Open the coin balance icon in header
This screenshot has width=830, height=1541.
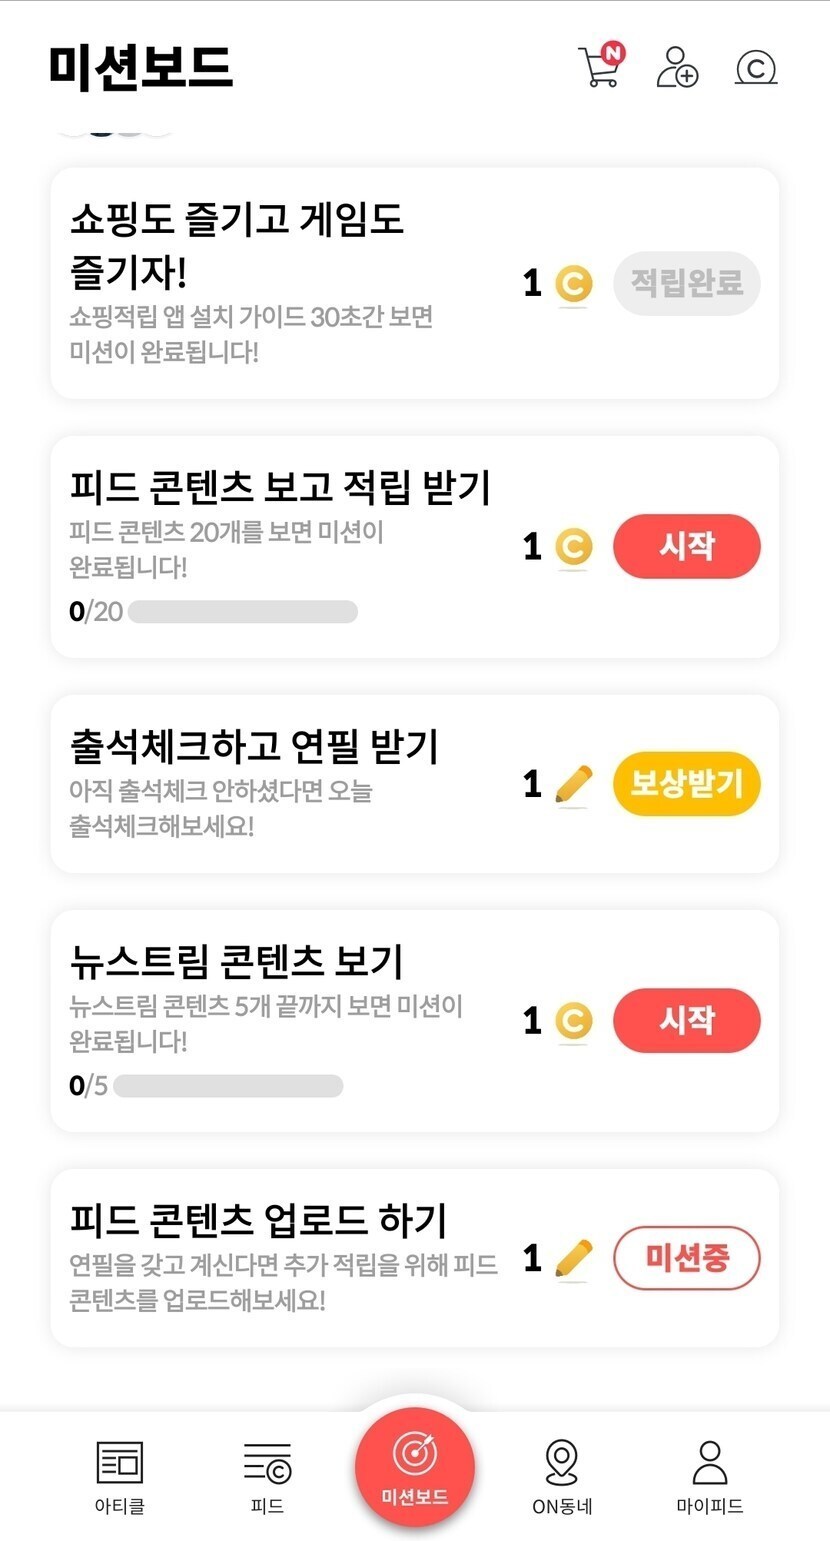coord(756,68)
